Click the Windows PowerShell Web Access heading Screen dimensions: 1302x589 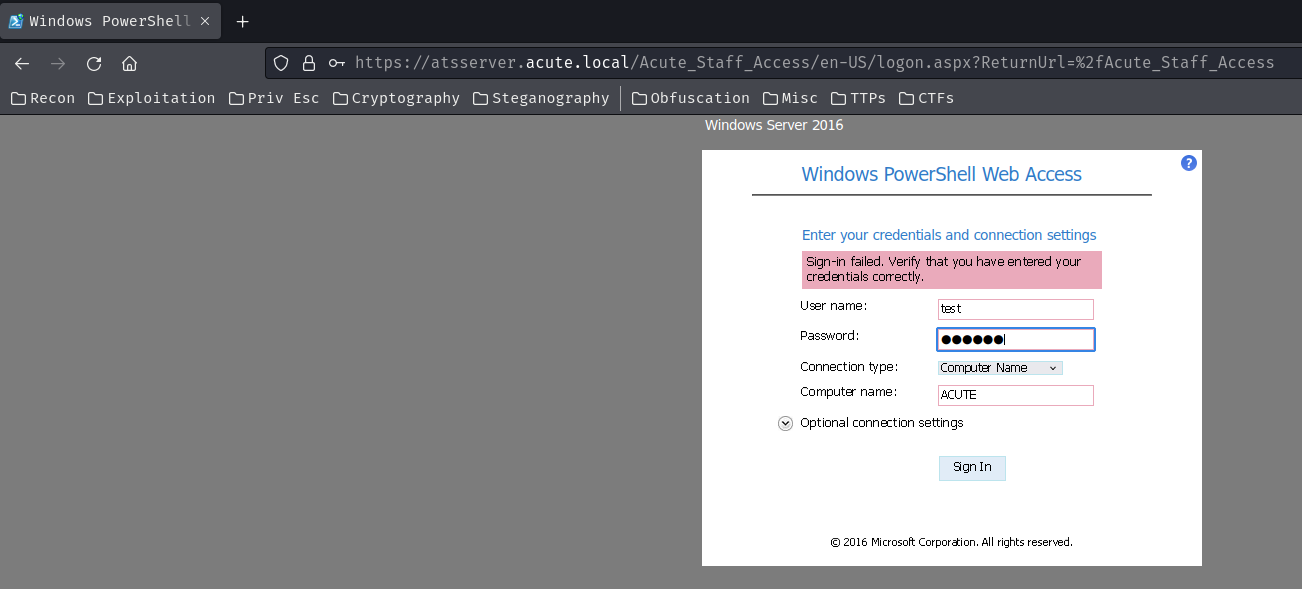point(942,174)
